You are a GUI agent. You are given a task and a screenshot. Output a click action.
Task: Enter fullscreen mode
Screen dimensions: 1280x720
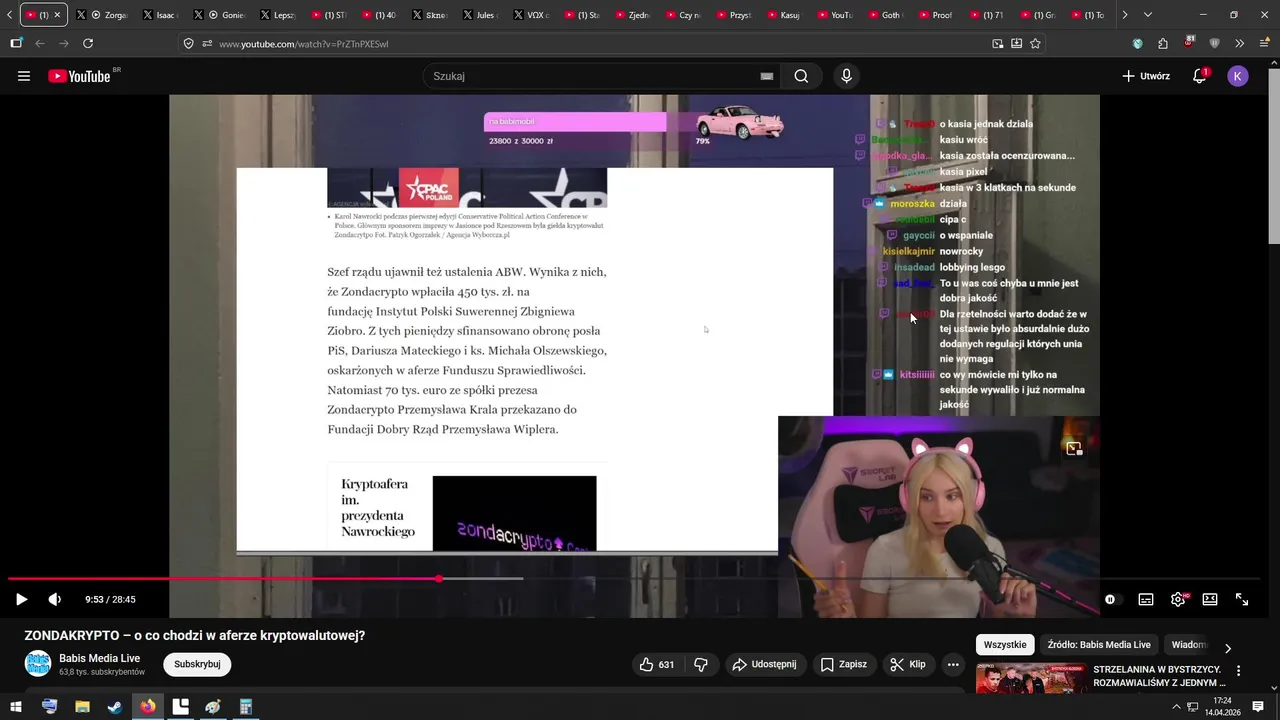[x=1242, y=599]
